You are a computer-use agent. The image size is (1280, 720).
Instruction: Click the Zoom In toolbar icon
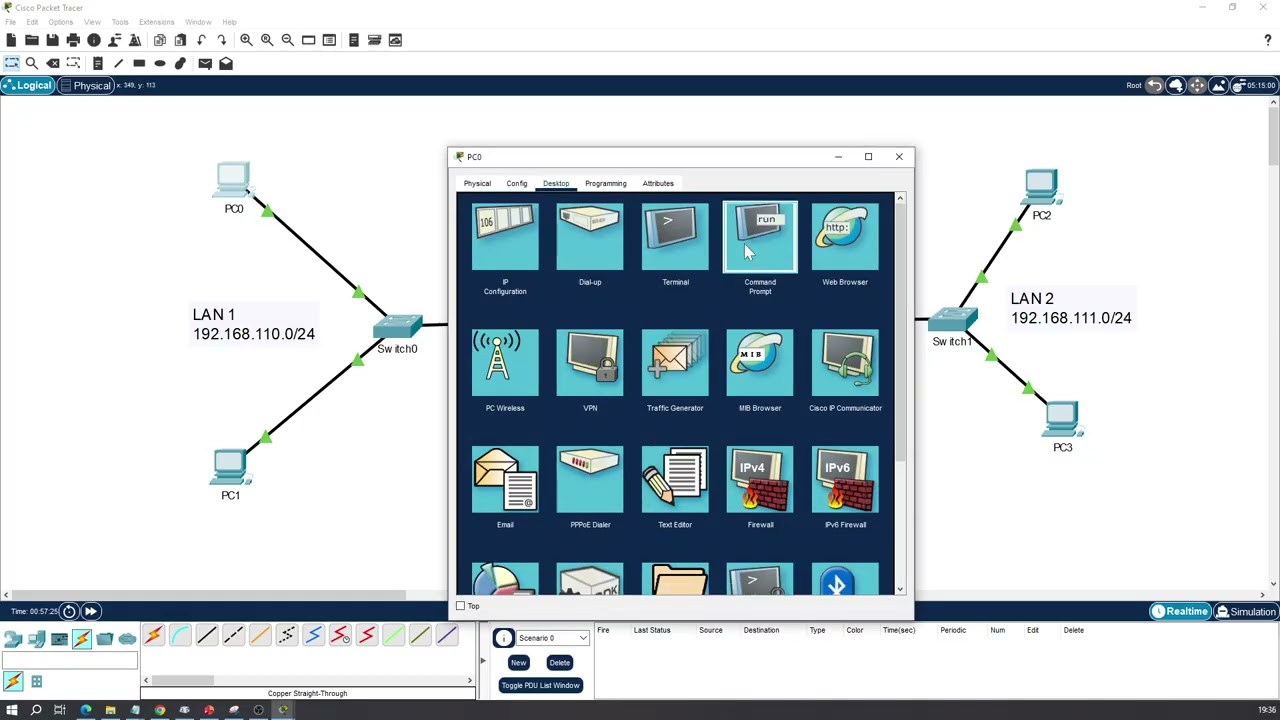[x=246, y=40]
